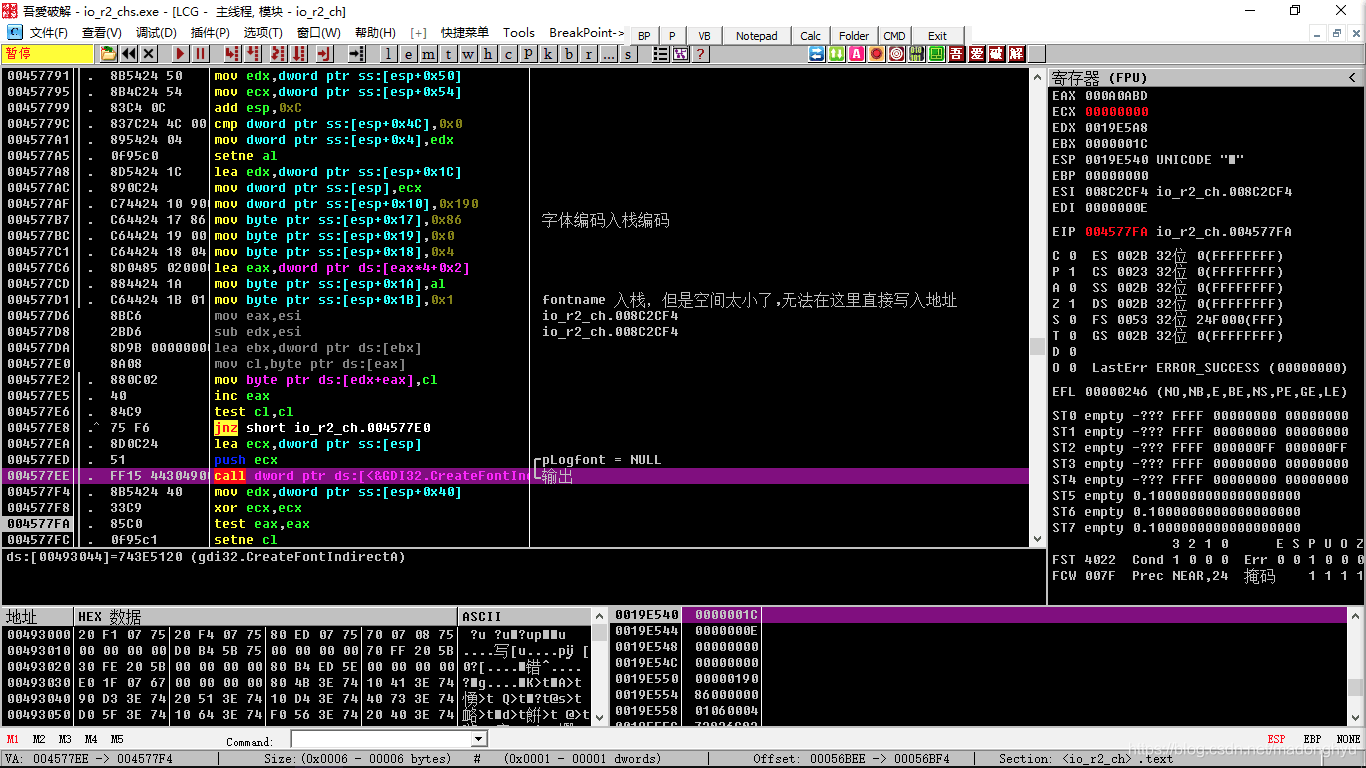Click Execute Till Return icon
The width and height of the screenshot is (1366, 768).
coord(325,53)
